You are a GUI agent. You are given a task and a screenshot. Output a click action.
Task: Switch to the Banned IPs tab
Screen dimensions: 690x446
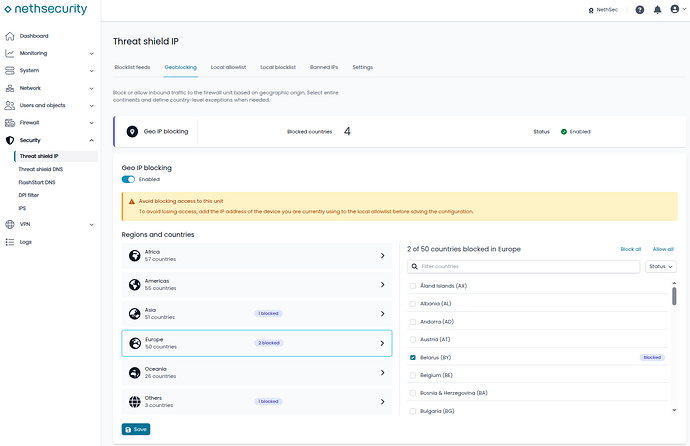point(324,67)
